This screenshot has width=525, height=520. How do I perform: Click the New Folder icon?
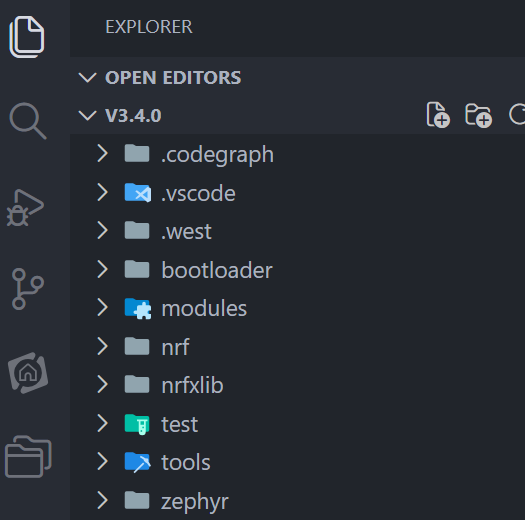coord(478,116)
